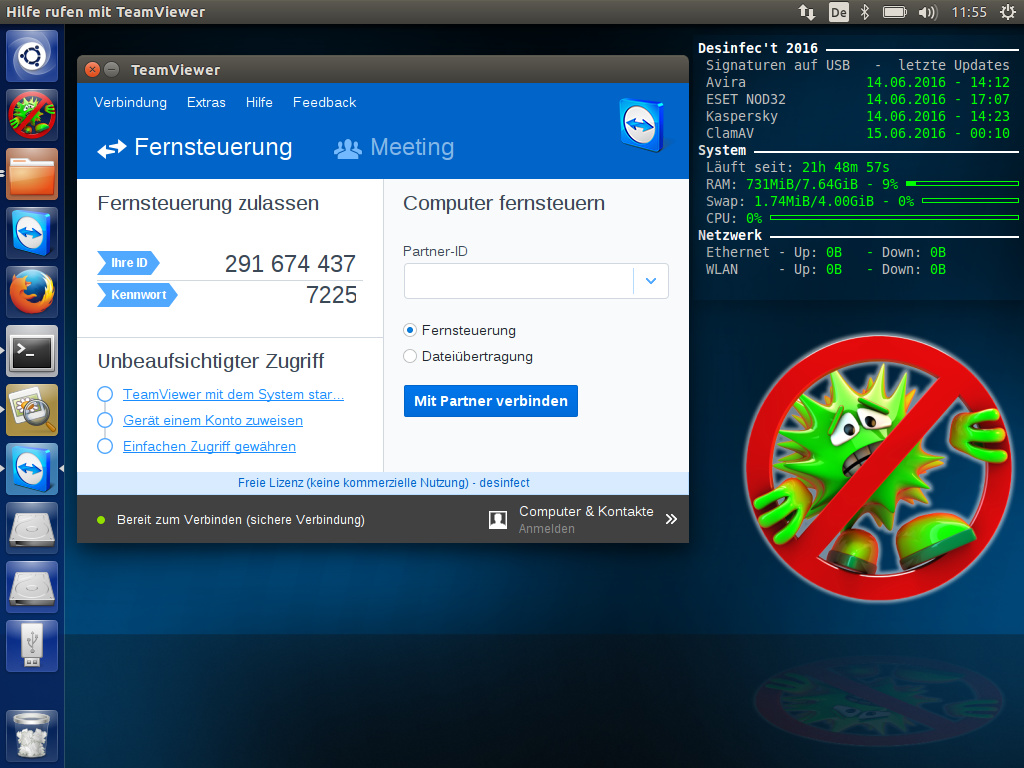This screenshot has height=768, width=1024.
Task: Click the TeamViewer logo in the header
Action: tap(642, 125)
